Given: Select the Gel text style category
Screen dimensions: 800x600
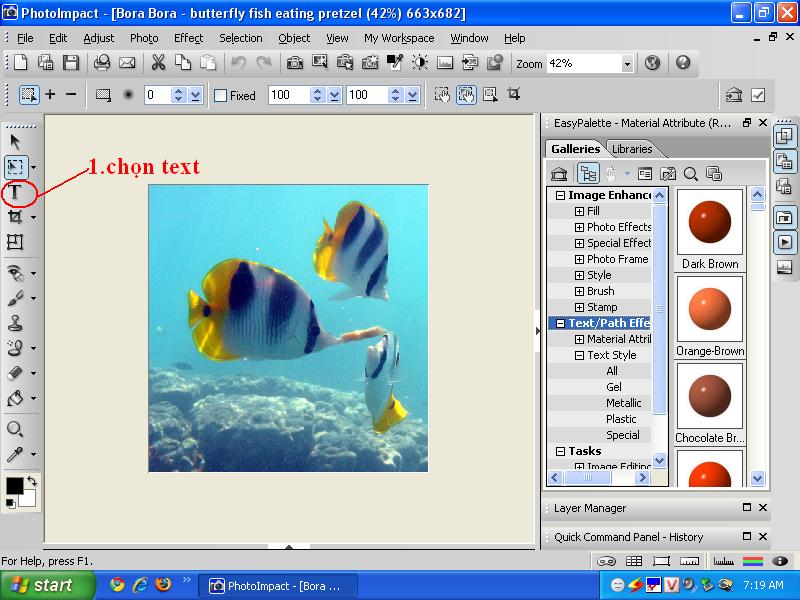Looking at the screenshot, I should click(x=614, y=387).
